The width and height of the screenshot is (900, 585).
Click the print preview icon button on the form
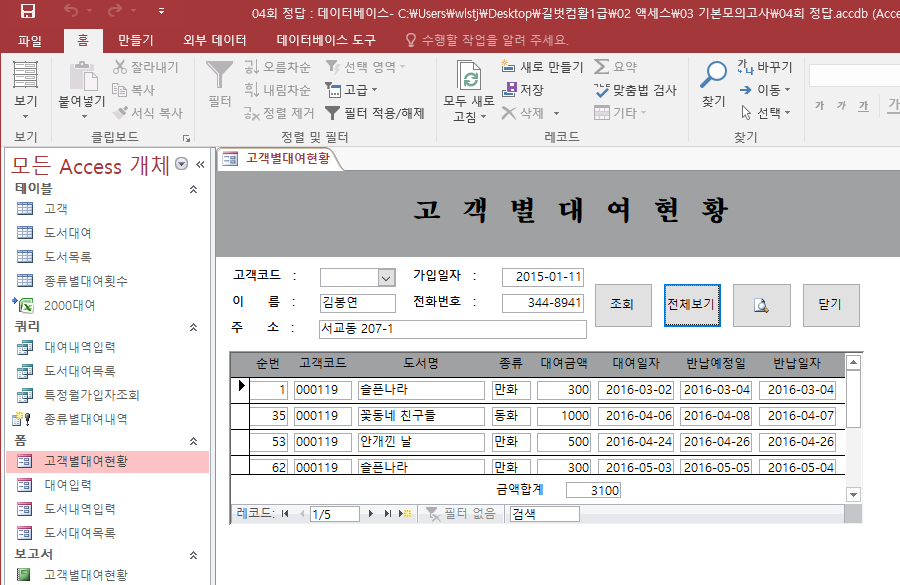coord(761,305)
